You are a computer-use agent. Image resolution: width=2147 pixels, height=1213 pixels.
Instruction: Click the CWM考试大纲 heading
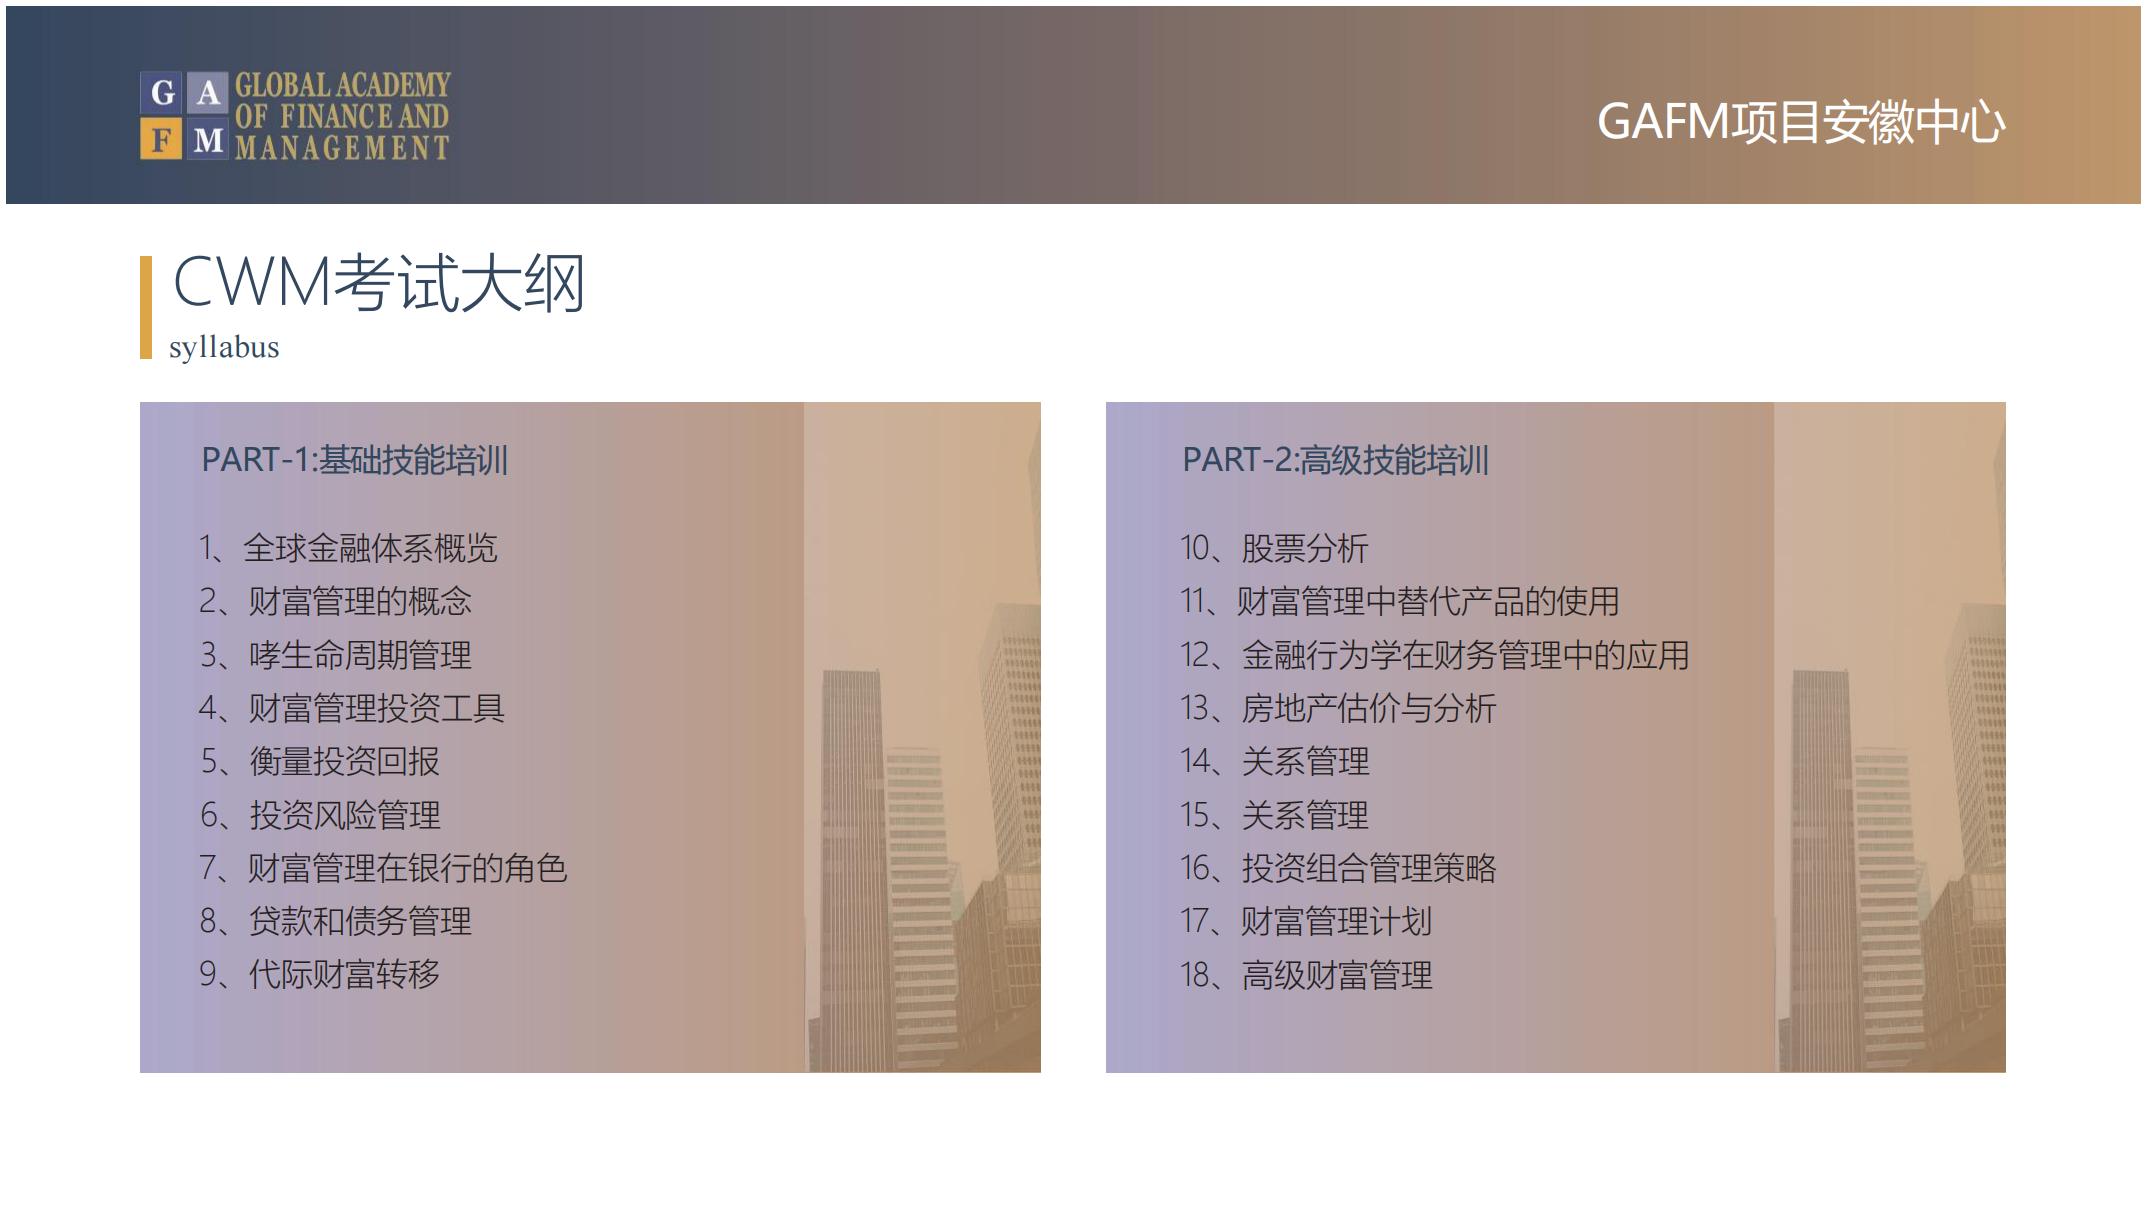378,283
